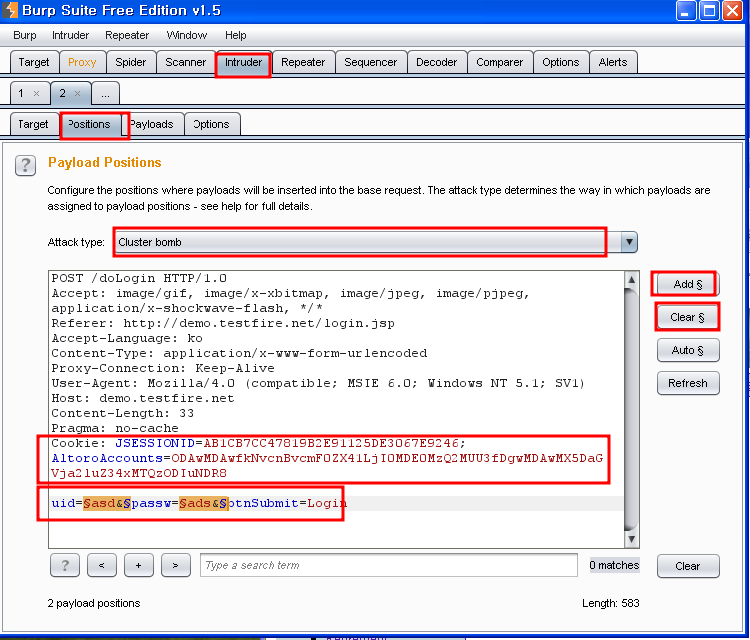Click the Burp Suite title bar logo
This screenshot has width=750, height=640.
(x=10, y=10)
